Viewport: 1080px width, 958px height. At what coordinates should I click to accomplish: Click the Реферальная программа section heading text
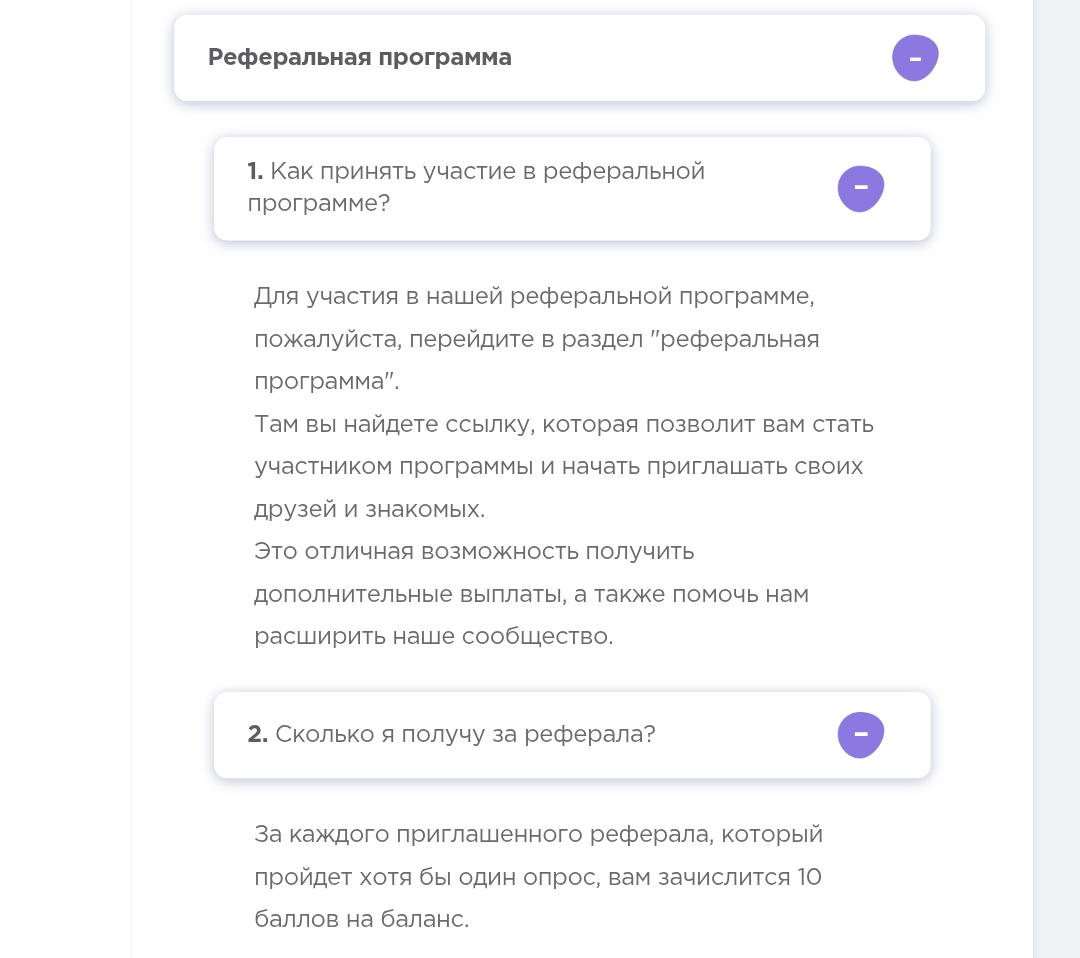tap(360, 57)
